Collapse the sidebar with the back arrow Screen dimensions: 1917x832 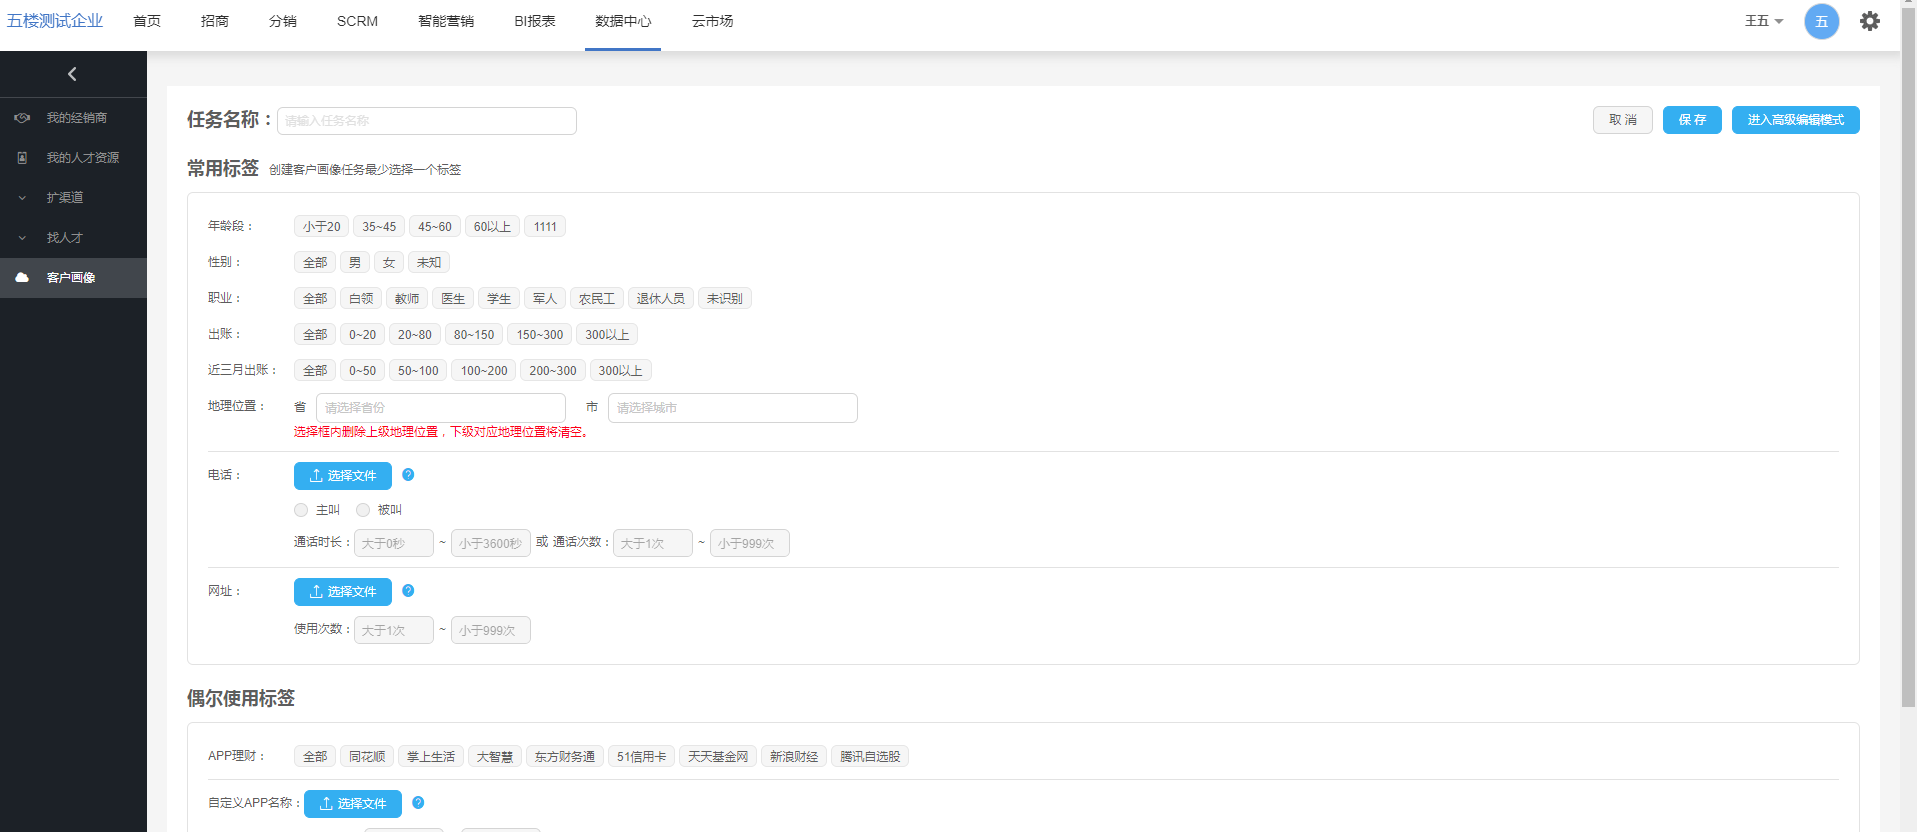coord(72,74)
